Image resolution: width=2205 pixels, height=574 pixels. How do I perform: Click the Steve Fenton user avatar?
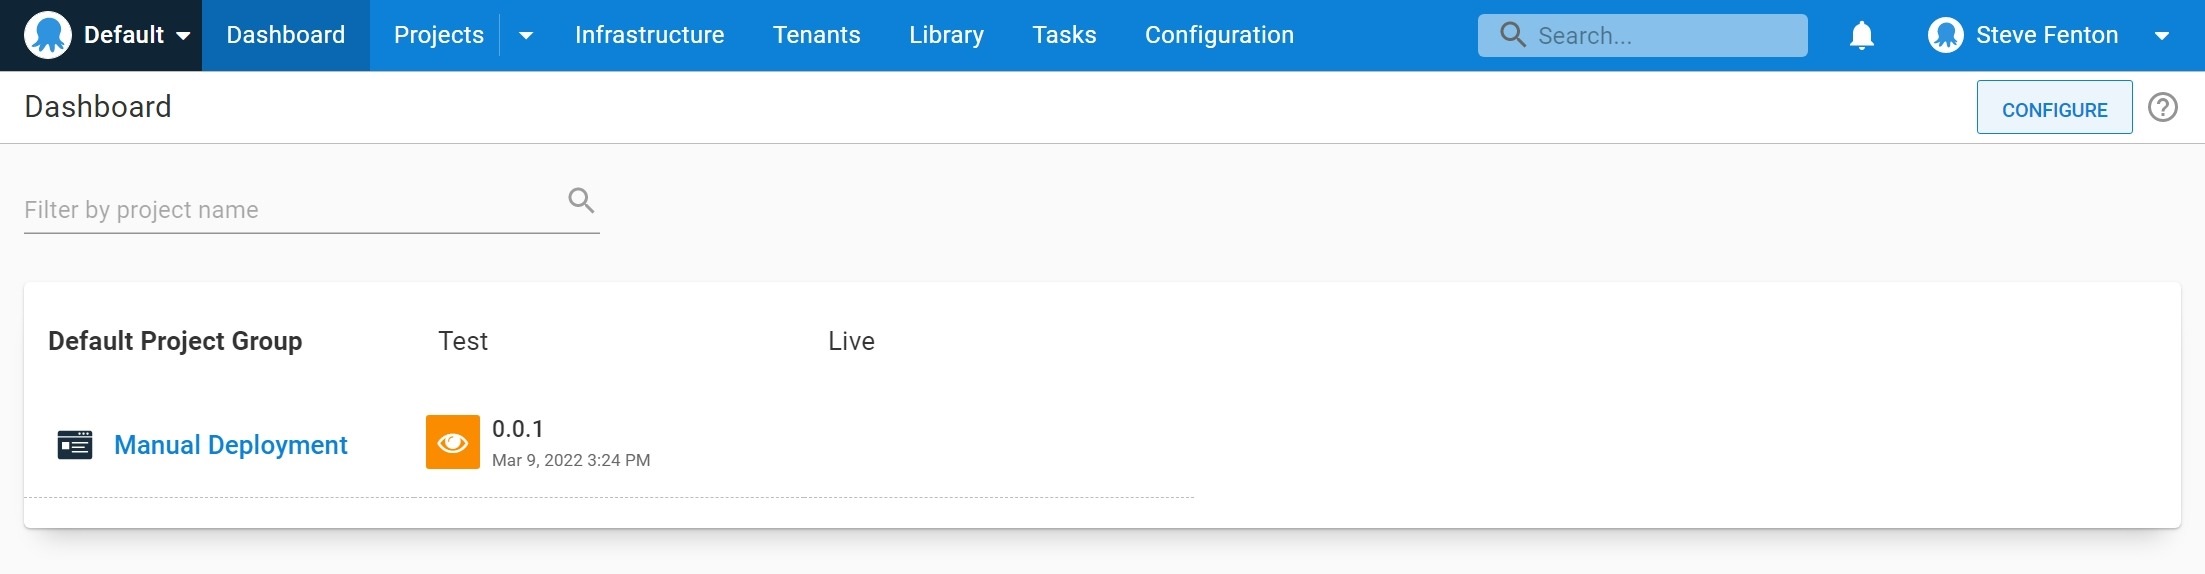[x=1945, y=35]
